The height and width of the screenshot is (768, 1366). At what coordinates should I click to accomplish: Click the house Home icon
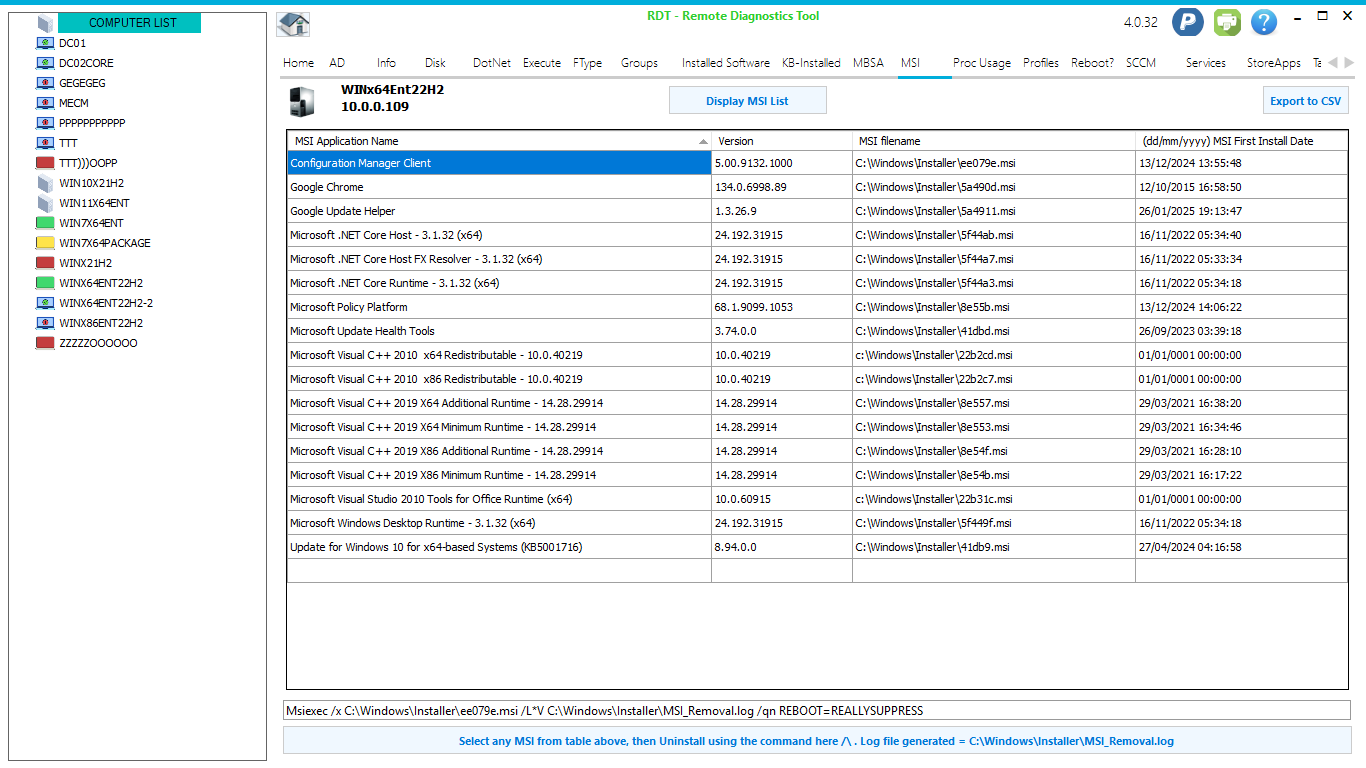[293, 24]
